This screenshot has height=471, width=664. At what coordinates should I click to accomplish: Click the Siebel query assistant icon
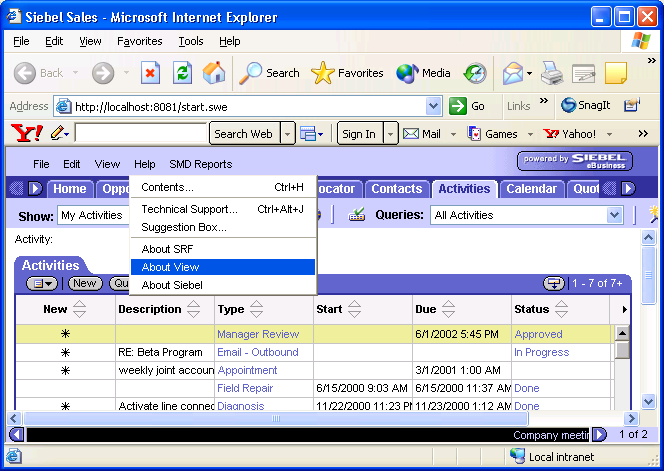tap(357, 215)
